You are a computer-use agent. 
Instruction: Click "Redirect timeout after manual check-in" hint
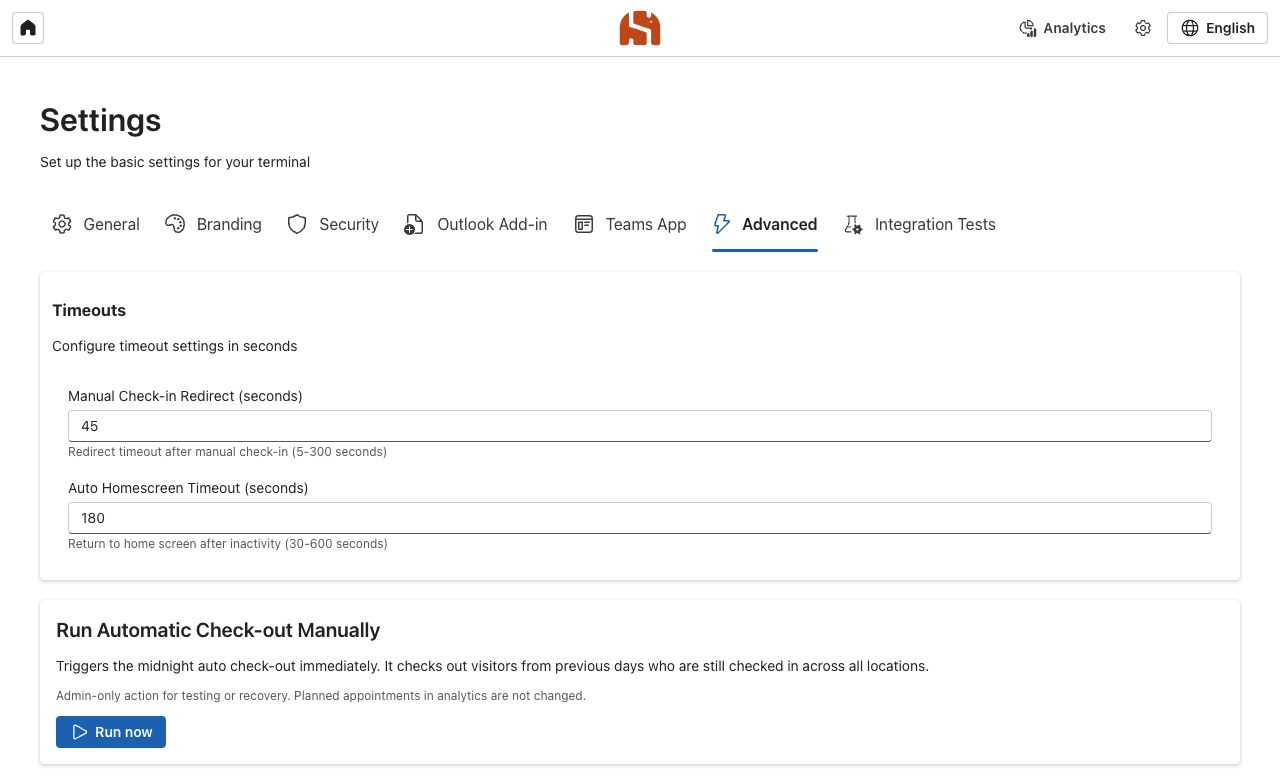click(x=227, y=452)
